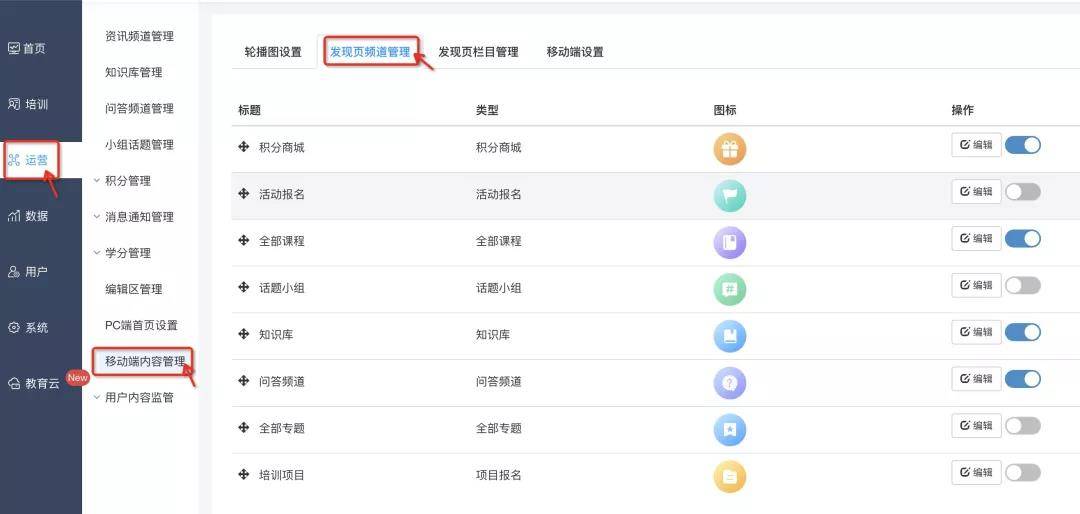Image resolution: width=1080 pixels, height=514 pixels.
Task: Open 问答频道管理 in the submenu
Action: pyautogui.click(x=139, y=108)
